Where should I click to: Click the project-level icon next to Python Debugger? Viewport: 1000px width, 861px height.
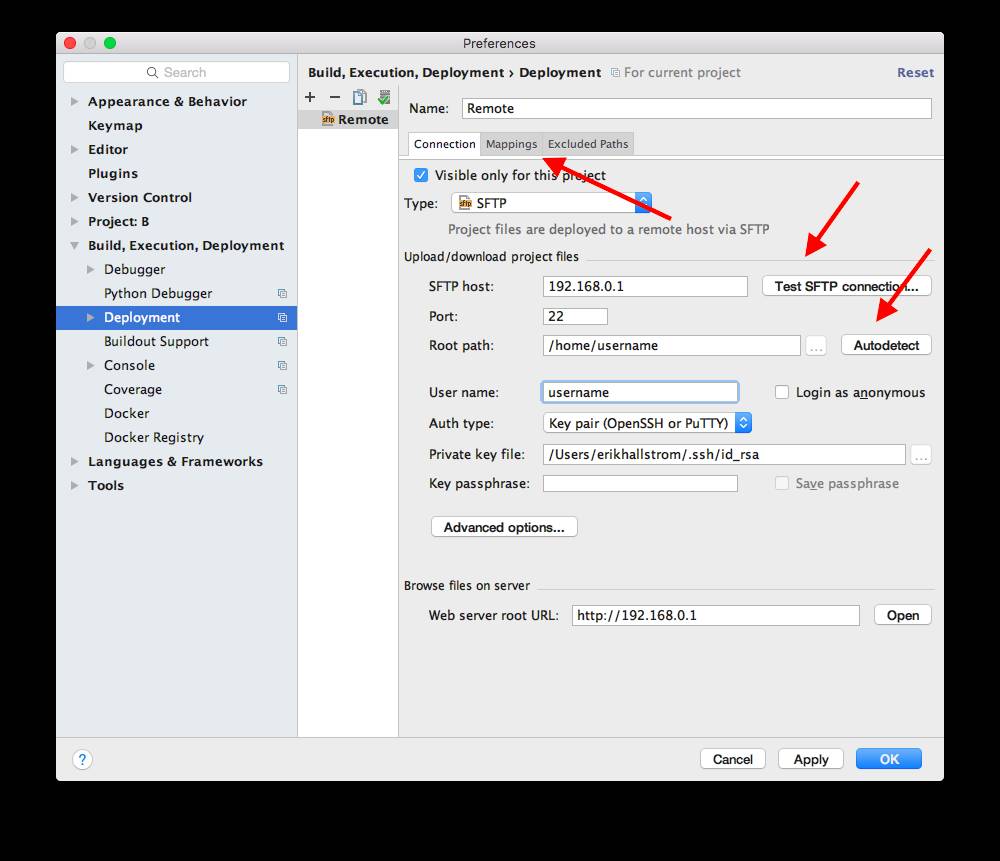point(283,293)
